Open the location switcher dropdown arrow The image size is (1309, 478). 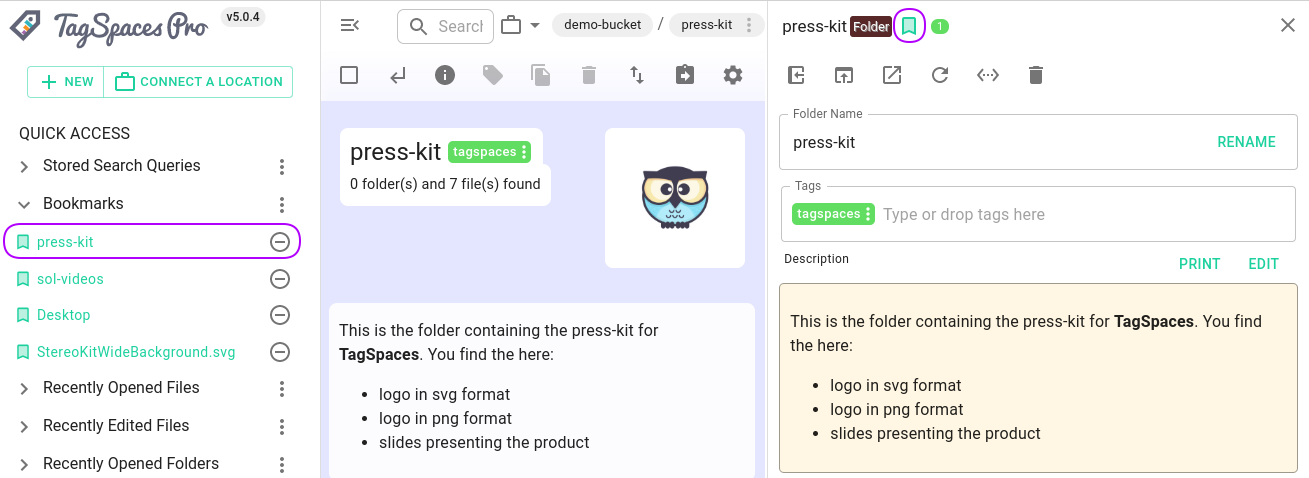point(535,25)
